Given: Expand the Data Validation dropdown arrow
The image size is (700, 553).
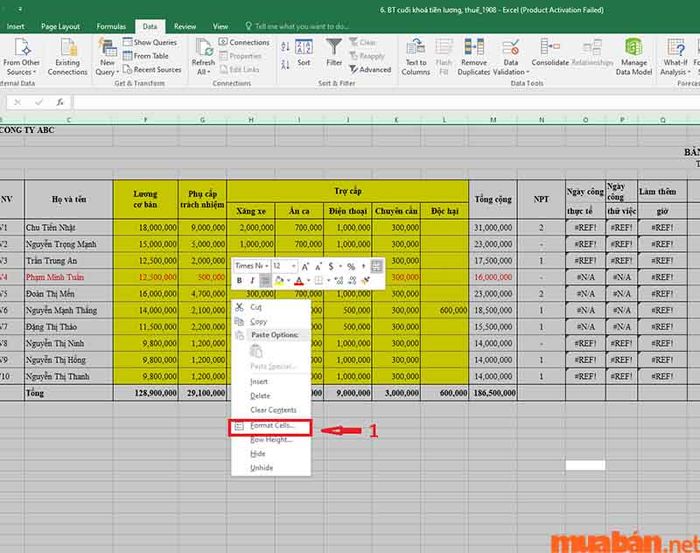Looking at the screenshot, I should [527, 72].
